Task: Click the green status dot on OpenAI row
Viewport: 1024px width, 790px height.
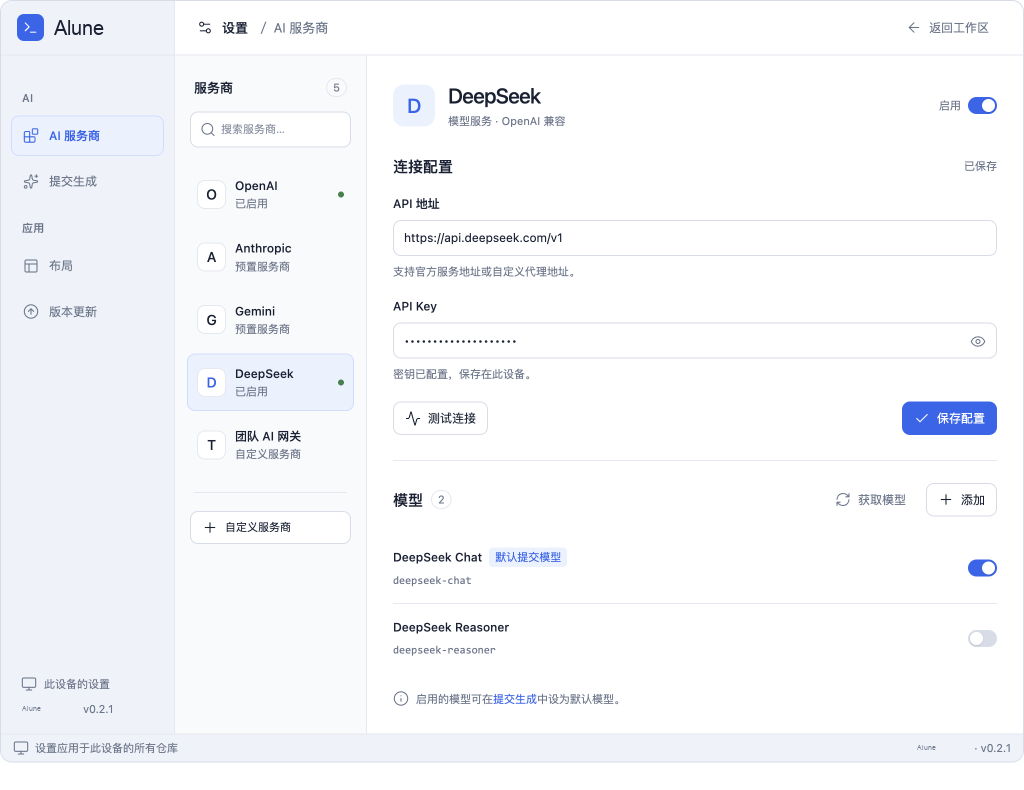Action: tap(341, 195)
